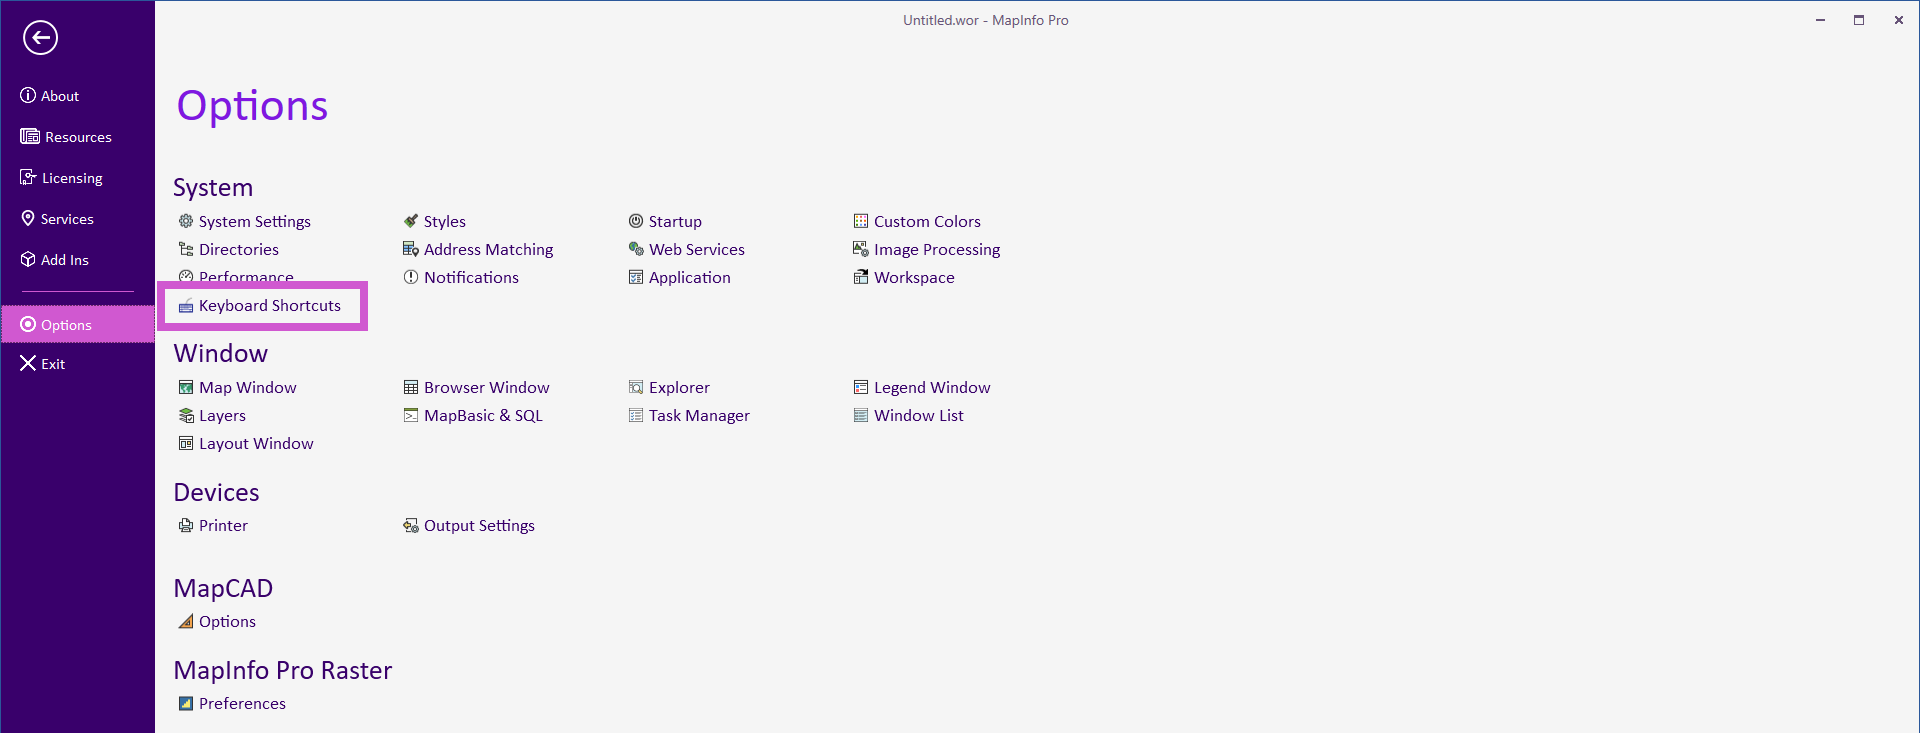Open Web Services options

[x=697, y=249]
